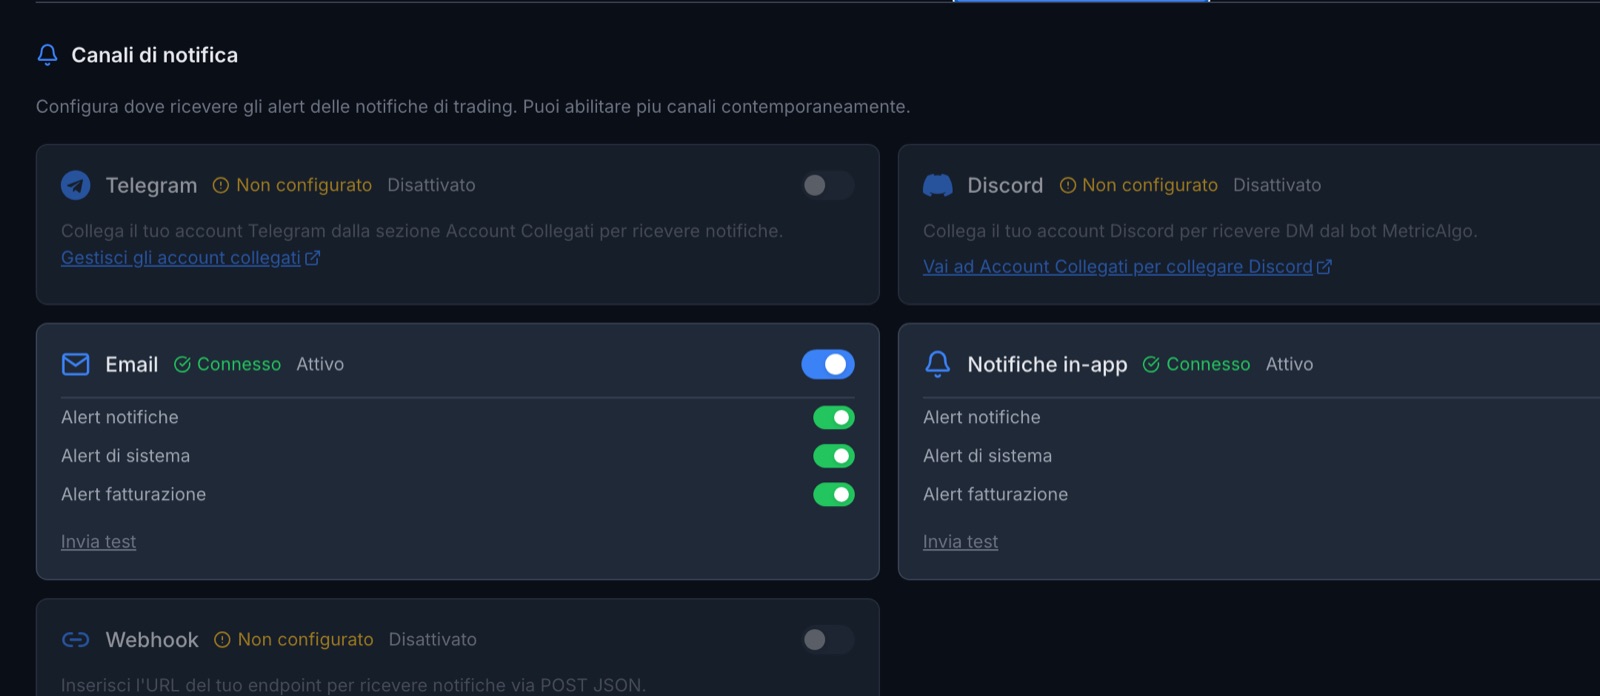Click the Discord card title
1600x696 pixels.
pyautogui.click(x=1005, y=185)
